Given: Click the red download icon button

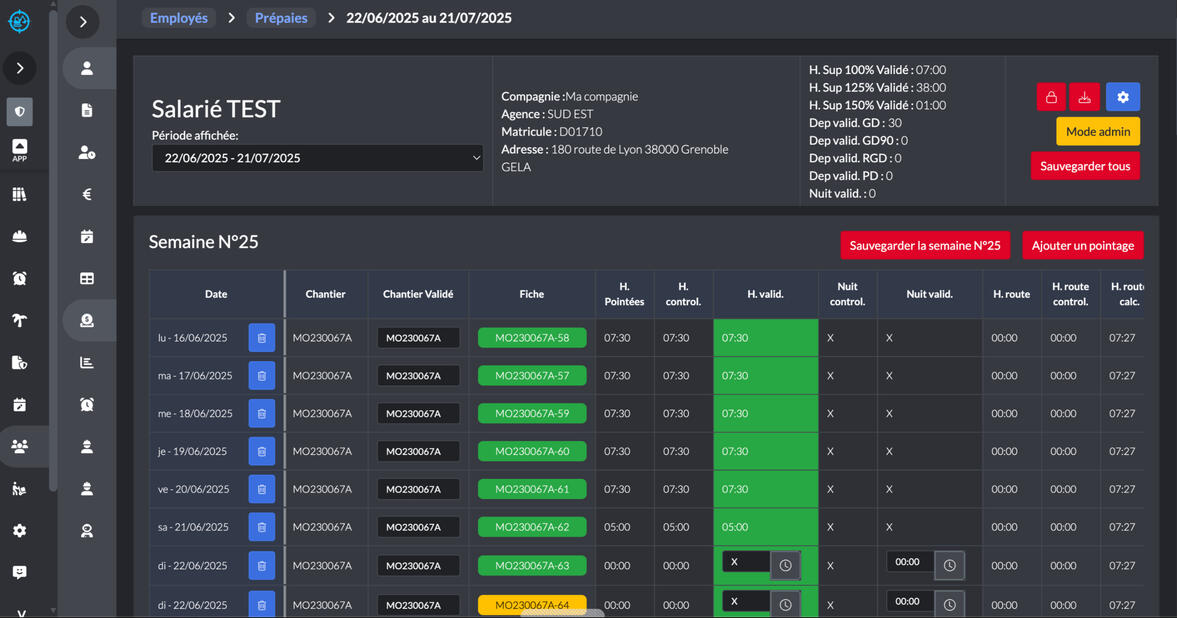Looking at the screenshot, I should click(x=1085, y=97).
